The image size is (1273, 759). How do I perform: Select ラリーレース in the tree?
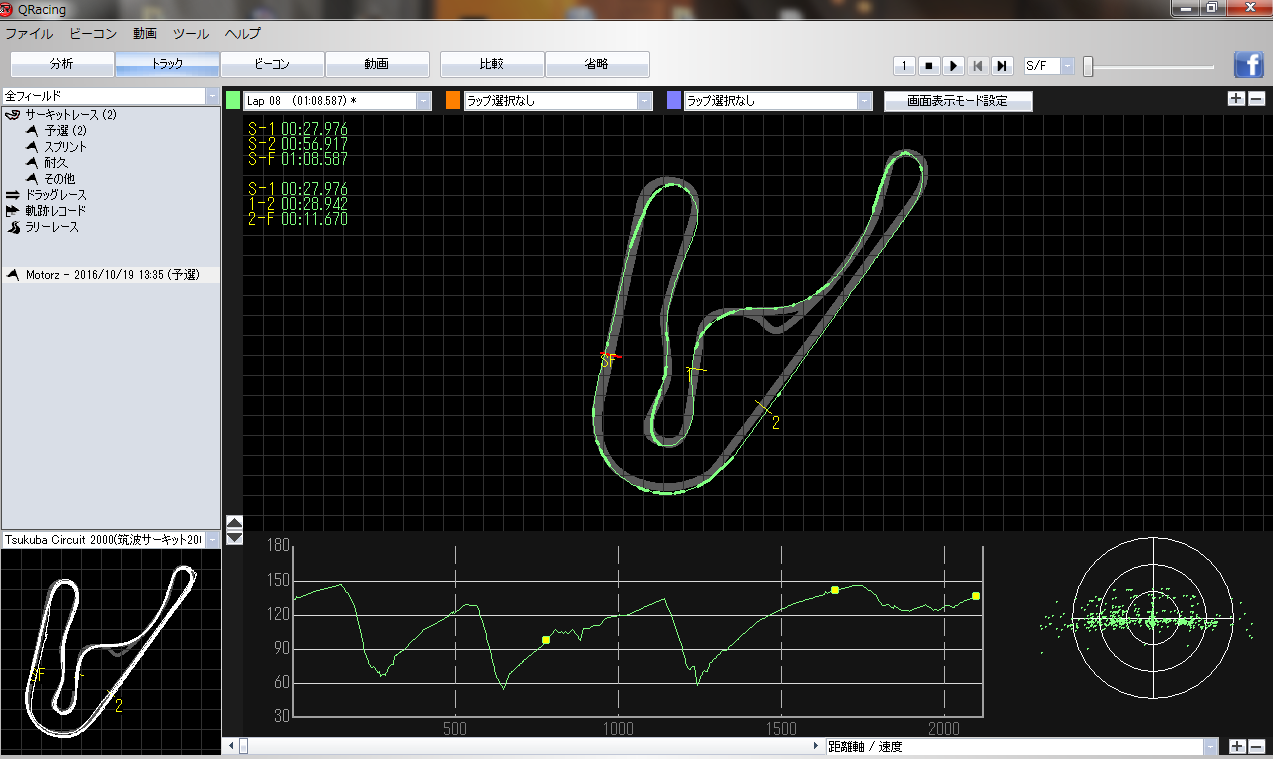[x=52, y=227]
